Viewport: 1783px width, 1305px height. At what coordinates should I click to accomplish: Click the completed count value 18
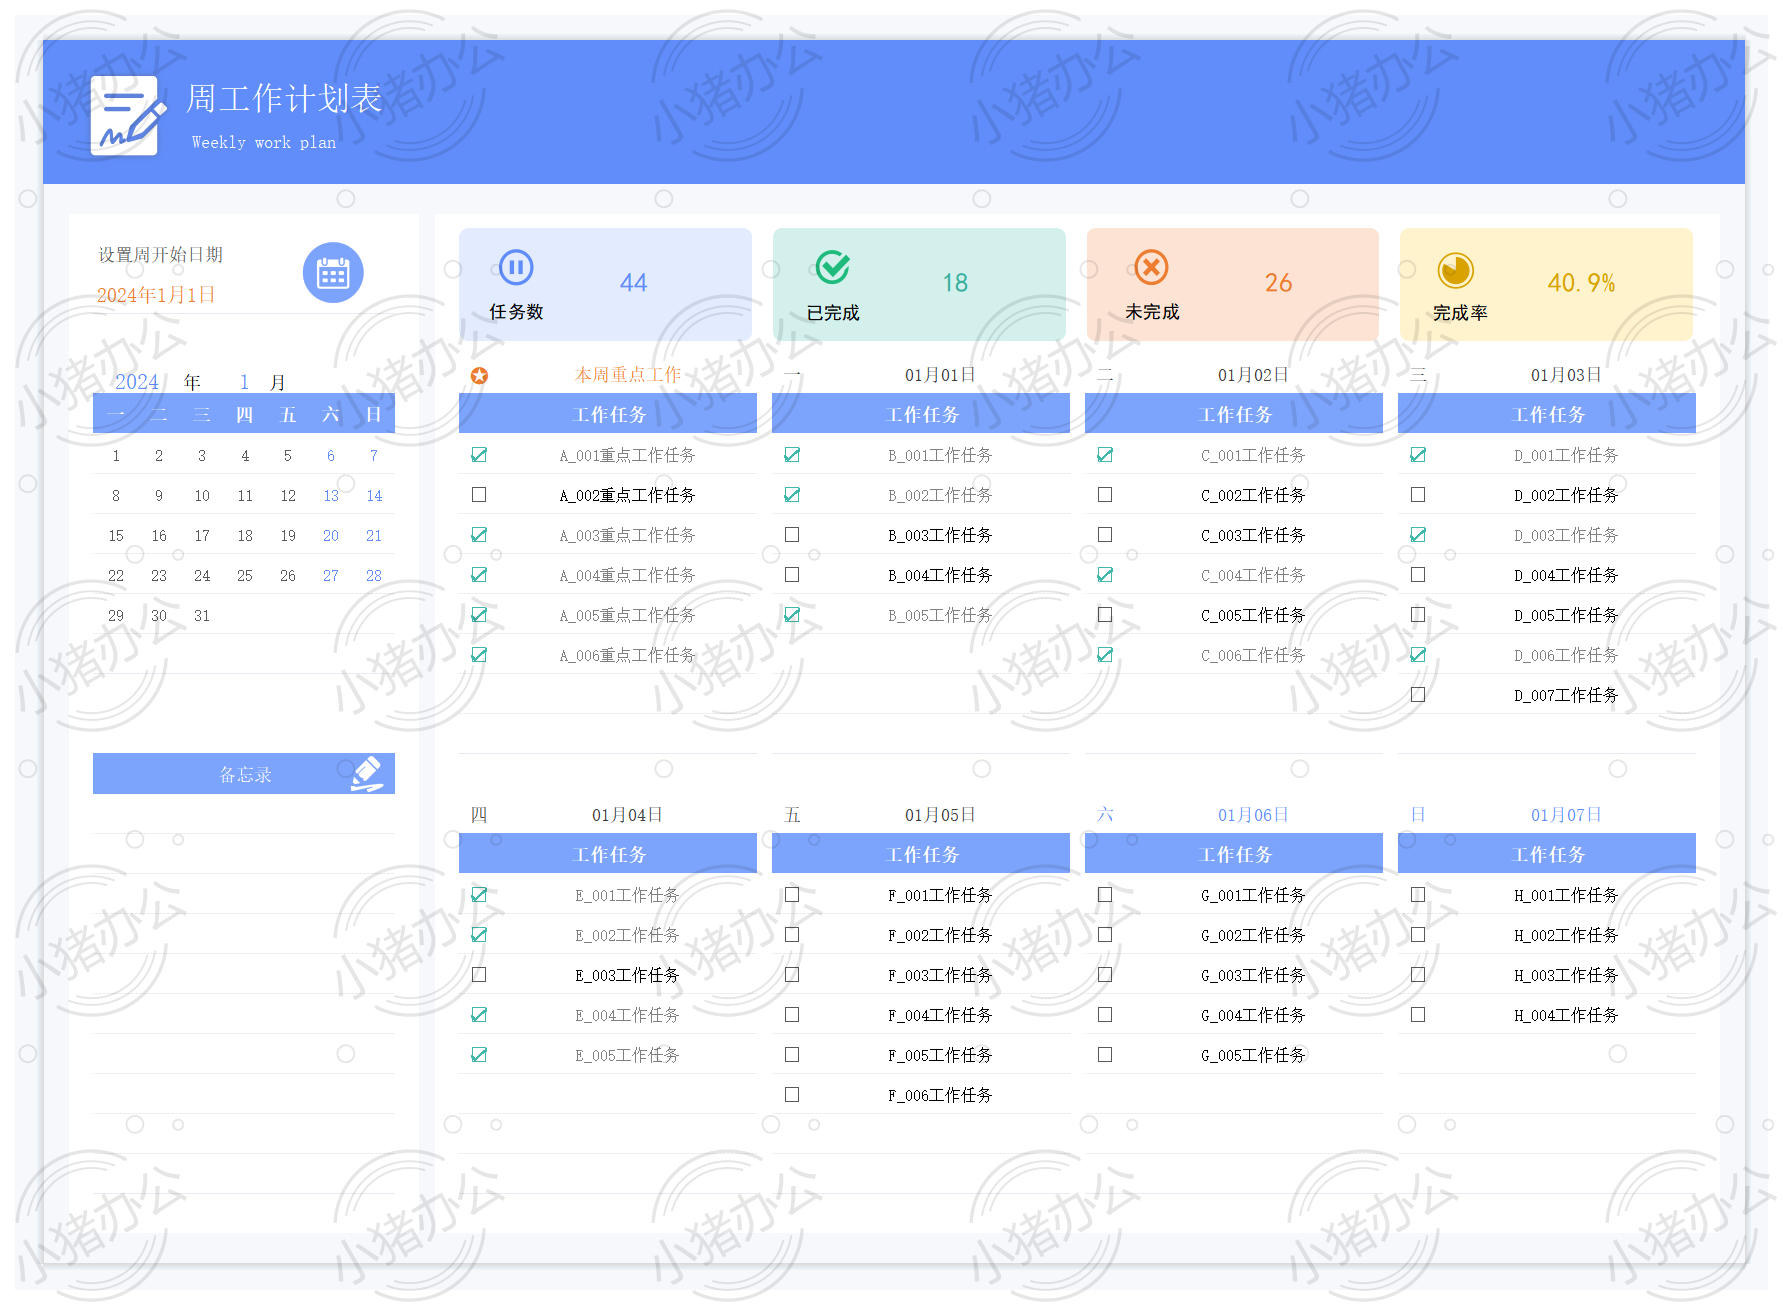coord(955,283)
